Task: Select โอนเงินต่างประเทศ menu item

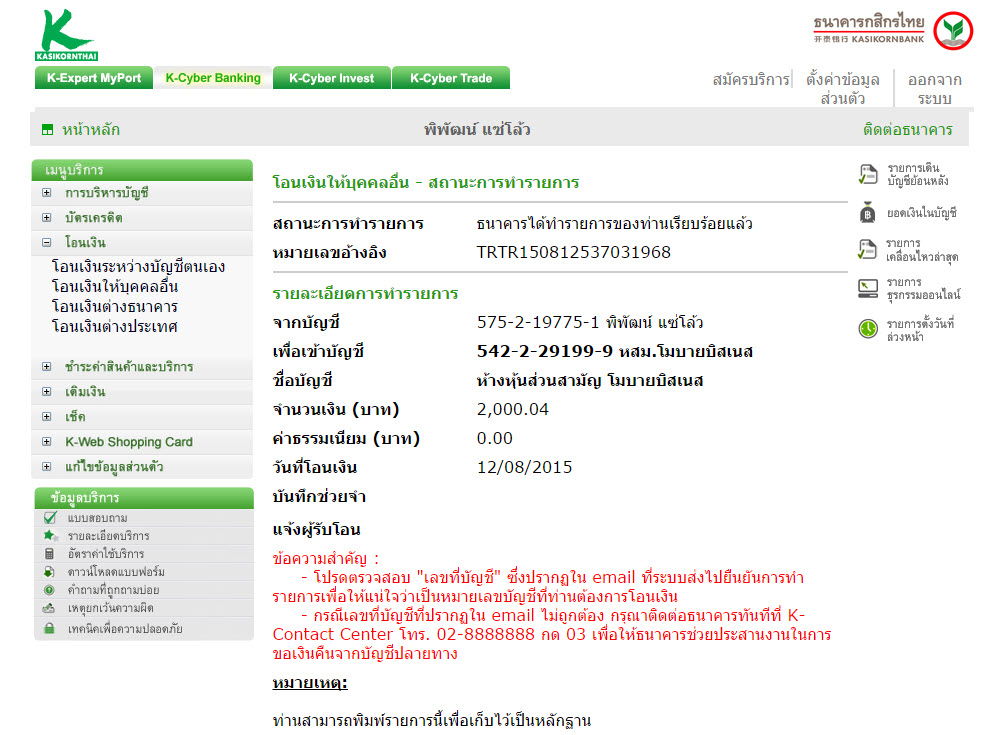Action: click(114, 326)
